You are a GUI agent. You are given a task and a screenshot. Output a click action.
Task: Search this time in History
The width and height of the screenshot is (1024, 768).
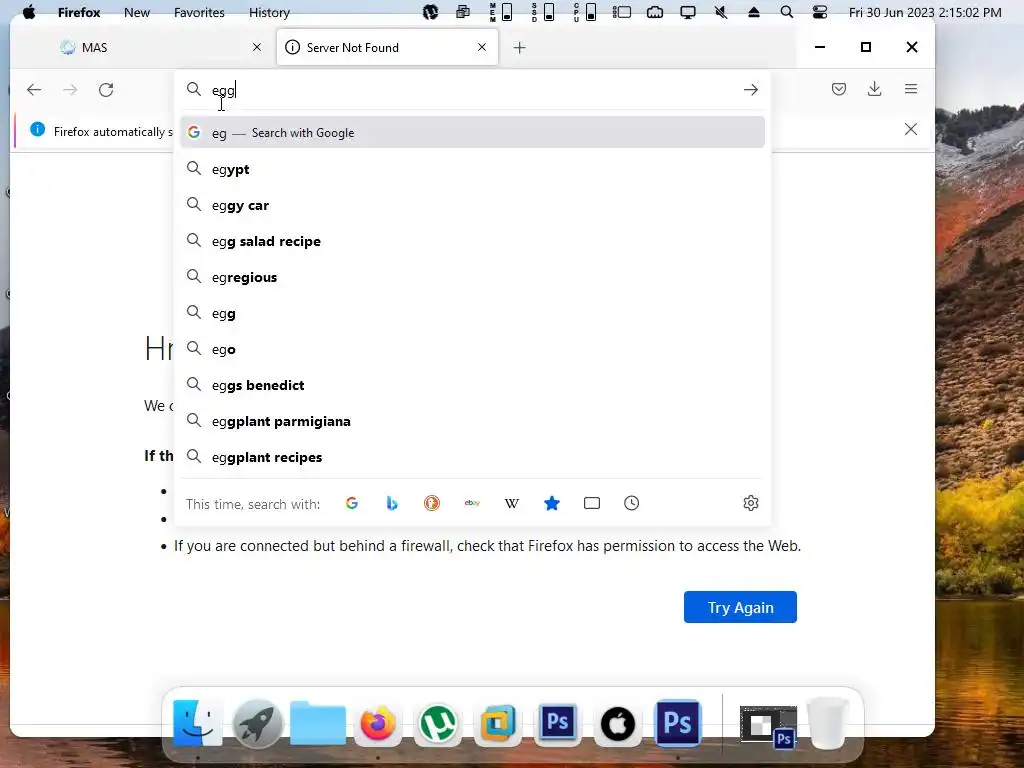pyautogui.click(x=632, y=503)
